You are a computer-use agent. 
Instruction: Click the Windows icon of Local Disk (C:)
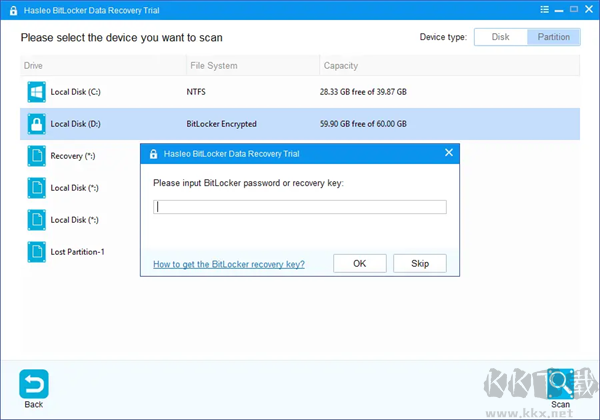[36, 92]
